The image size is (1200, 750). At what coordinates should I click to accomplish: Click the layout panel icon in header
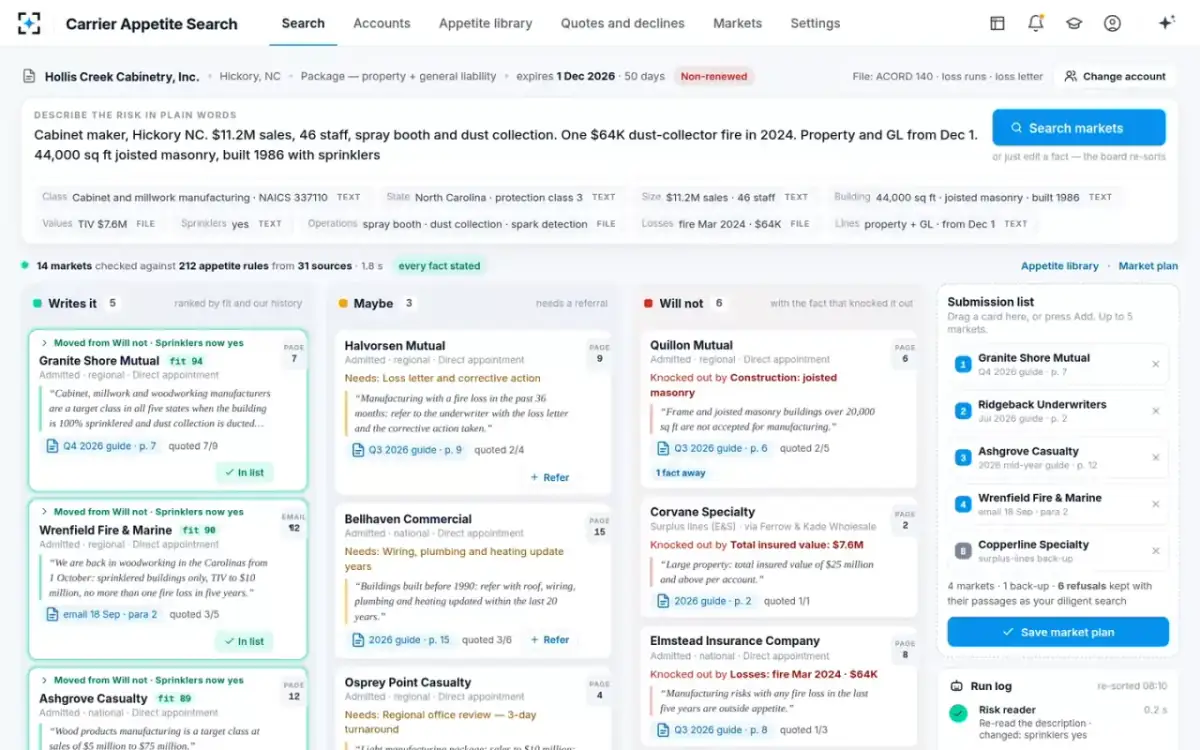click(x=997, y=23)
